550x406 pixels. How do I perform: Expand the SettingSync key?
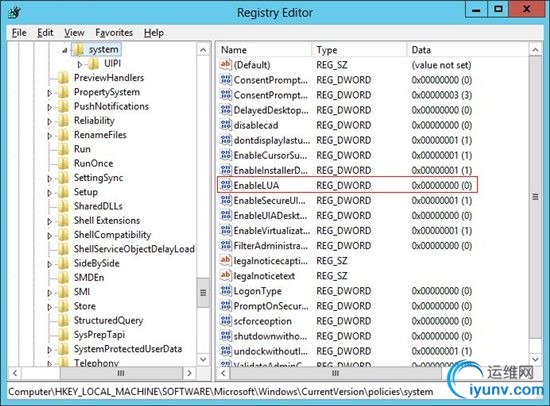[49, 179]
